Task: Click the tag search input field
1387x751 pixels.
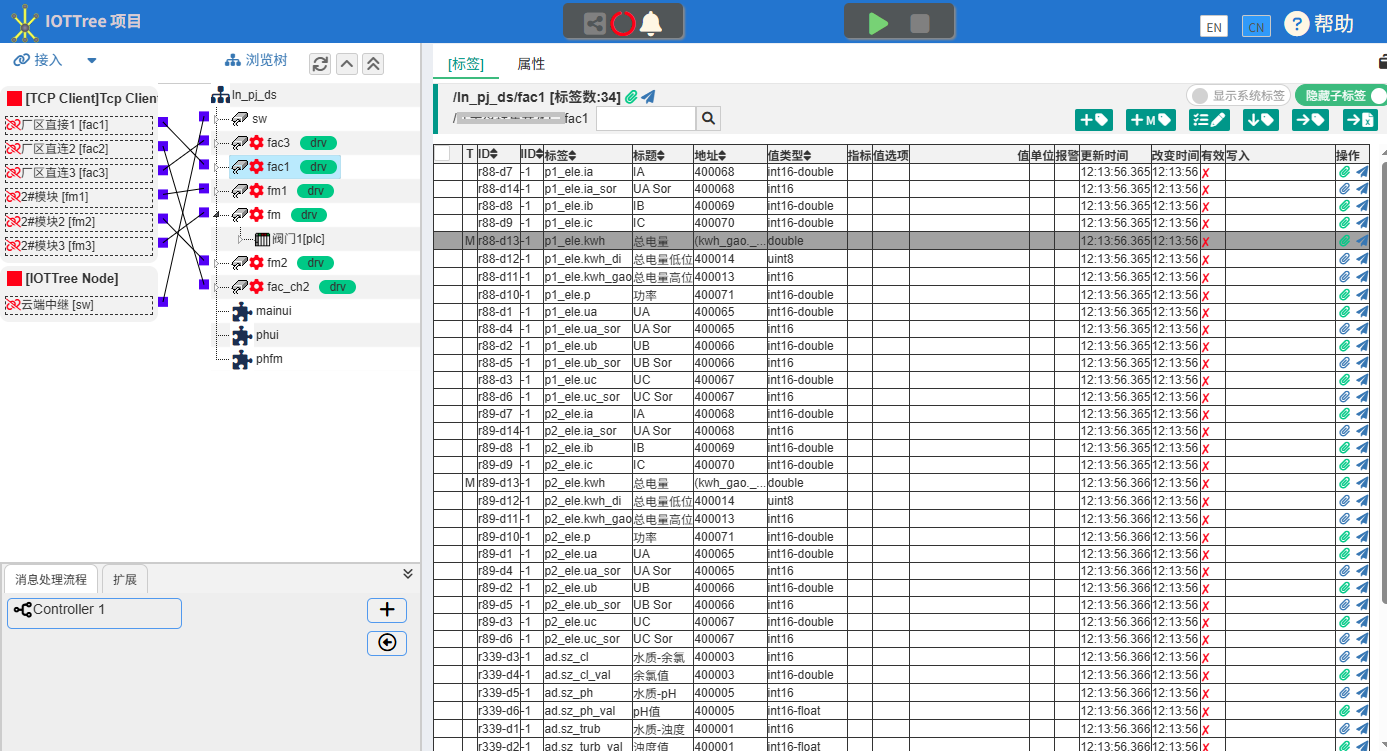Action: (645, 119)
